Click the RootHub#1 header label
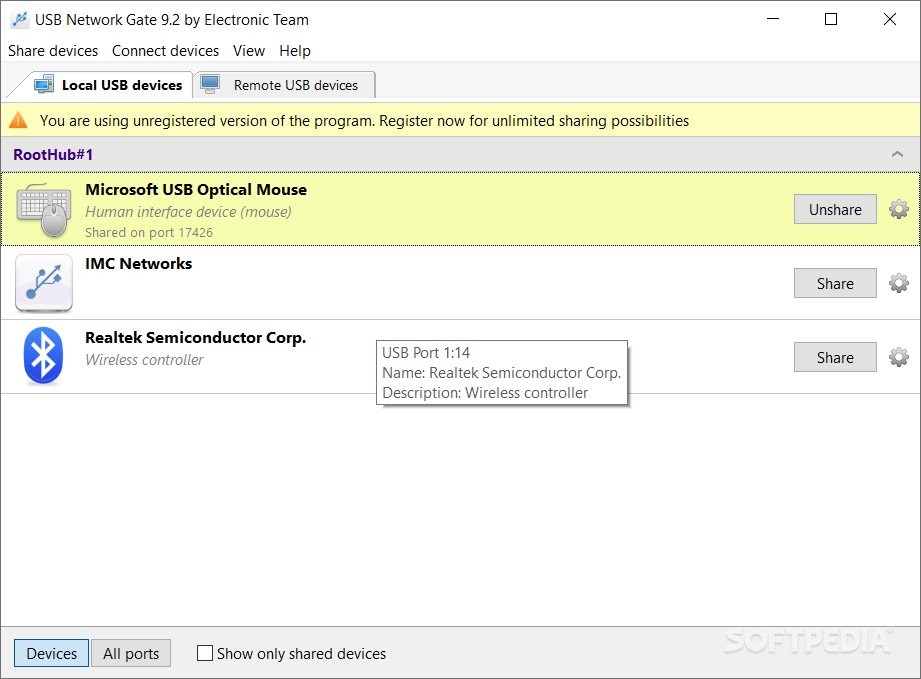The width and height of the screenshot is (921, 679). 53,154
